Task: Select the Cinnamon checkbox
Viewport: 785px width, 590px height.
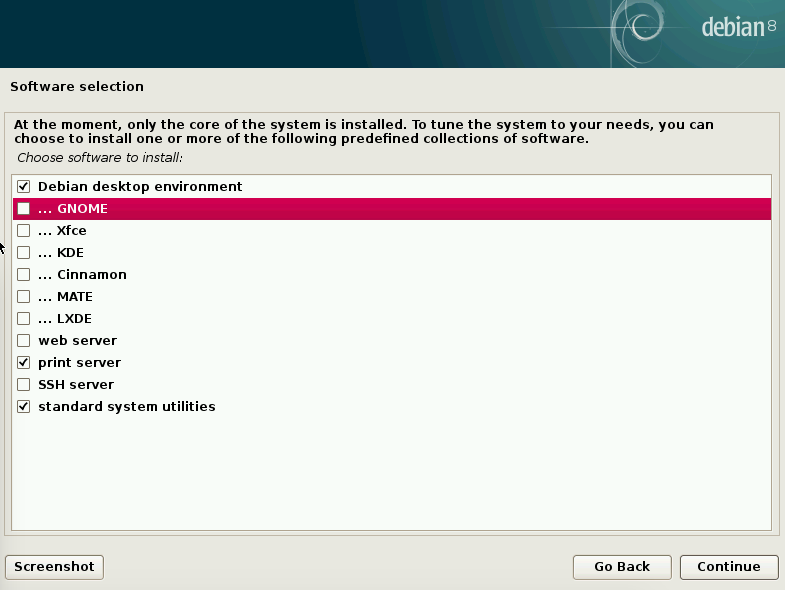Action: point(24,275)
